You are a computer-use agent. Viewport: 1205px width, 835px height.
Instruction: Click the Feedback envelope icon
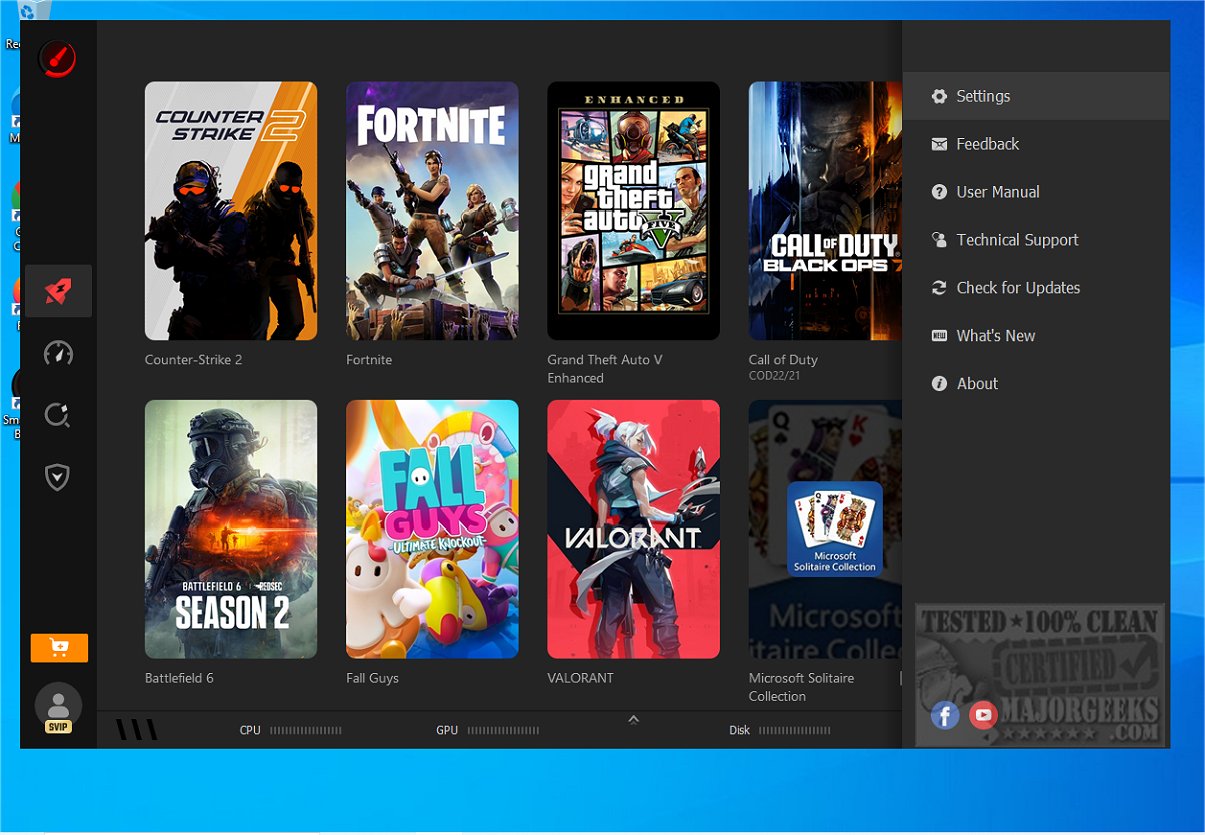click(x=939, y=144)
